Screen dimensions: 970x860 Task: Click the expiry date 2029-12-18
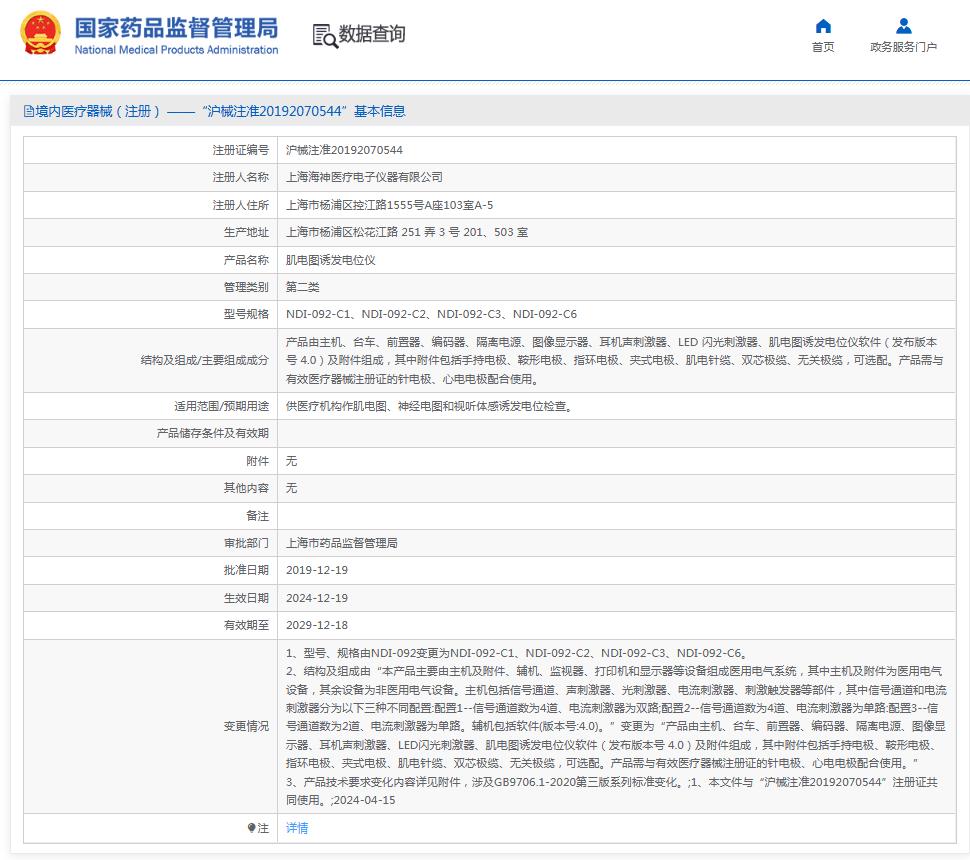(317, 625)
